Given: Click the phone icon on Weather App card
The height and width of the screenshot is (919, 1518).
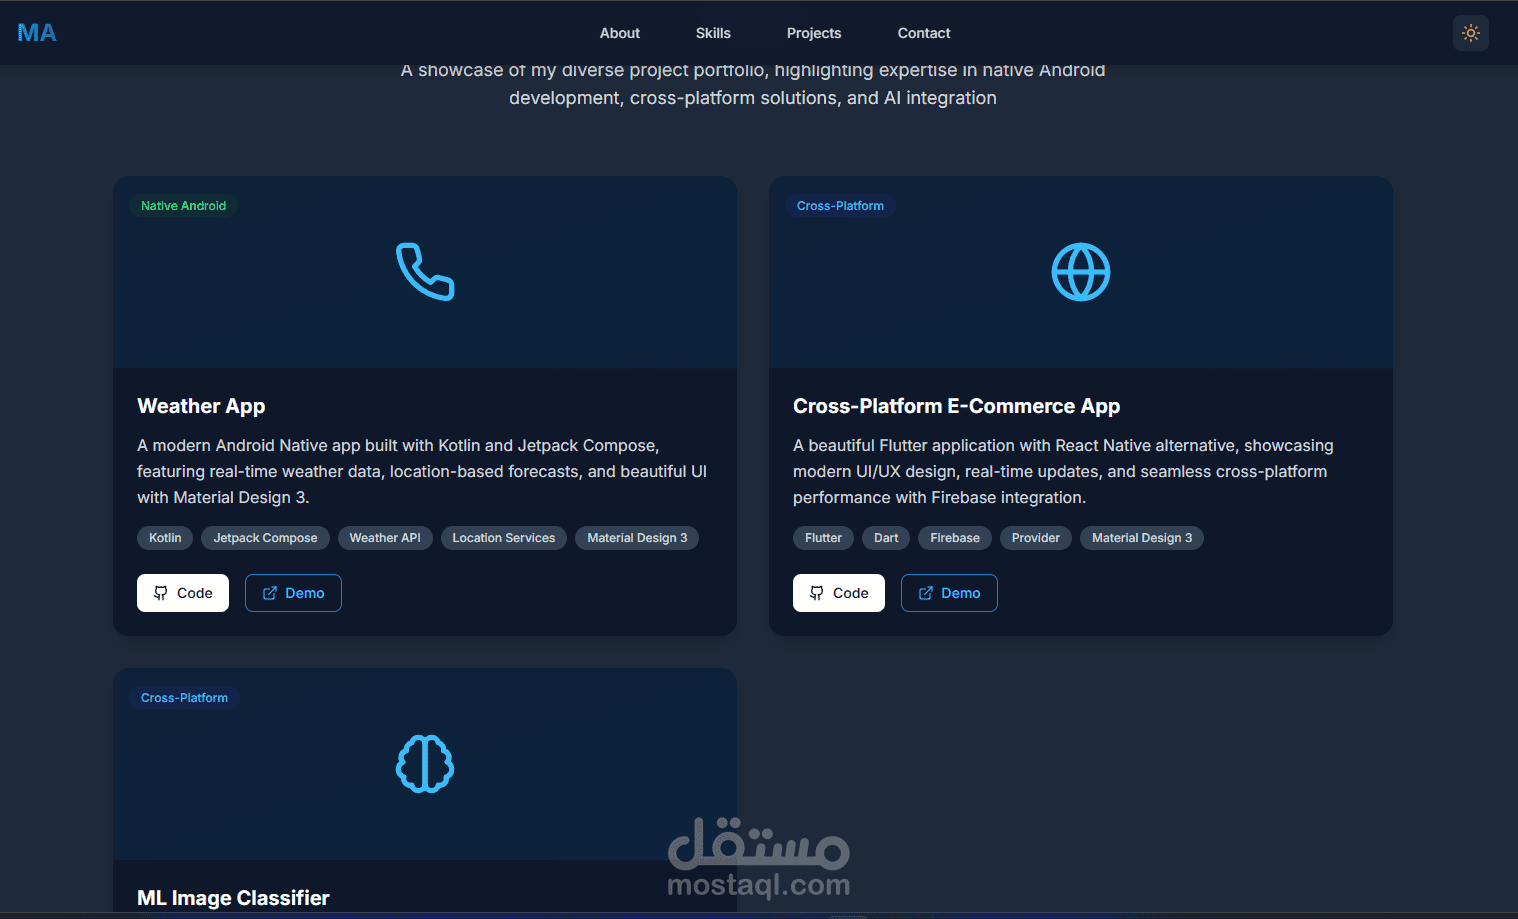Looking at the screenshot, I should 425,272.
